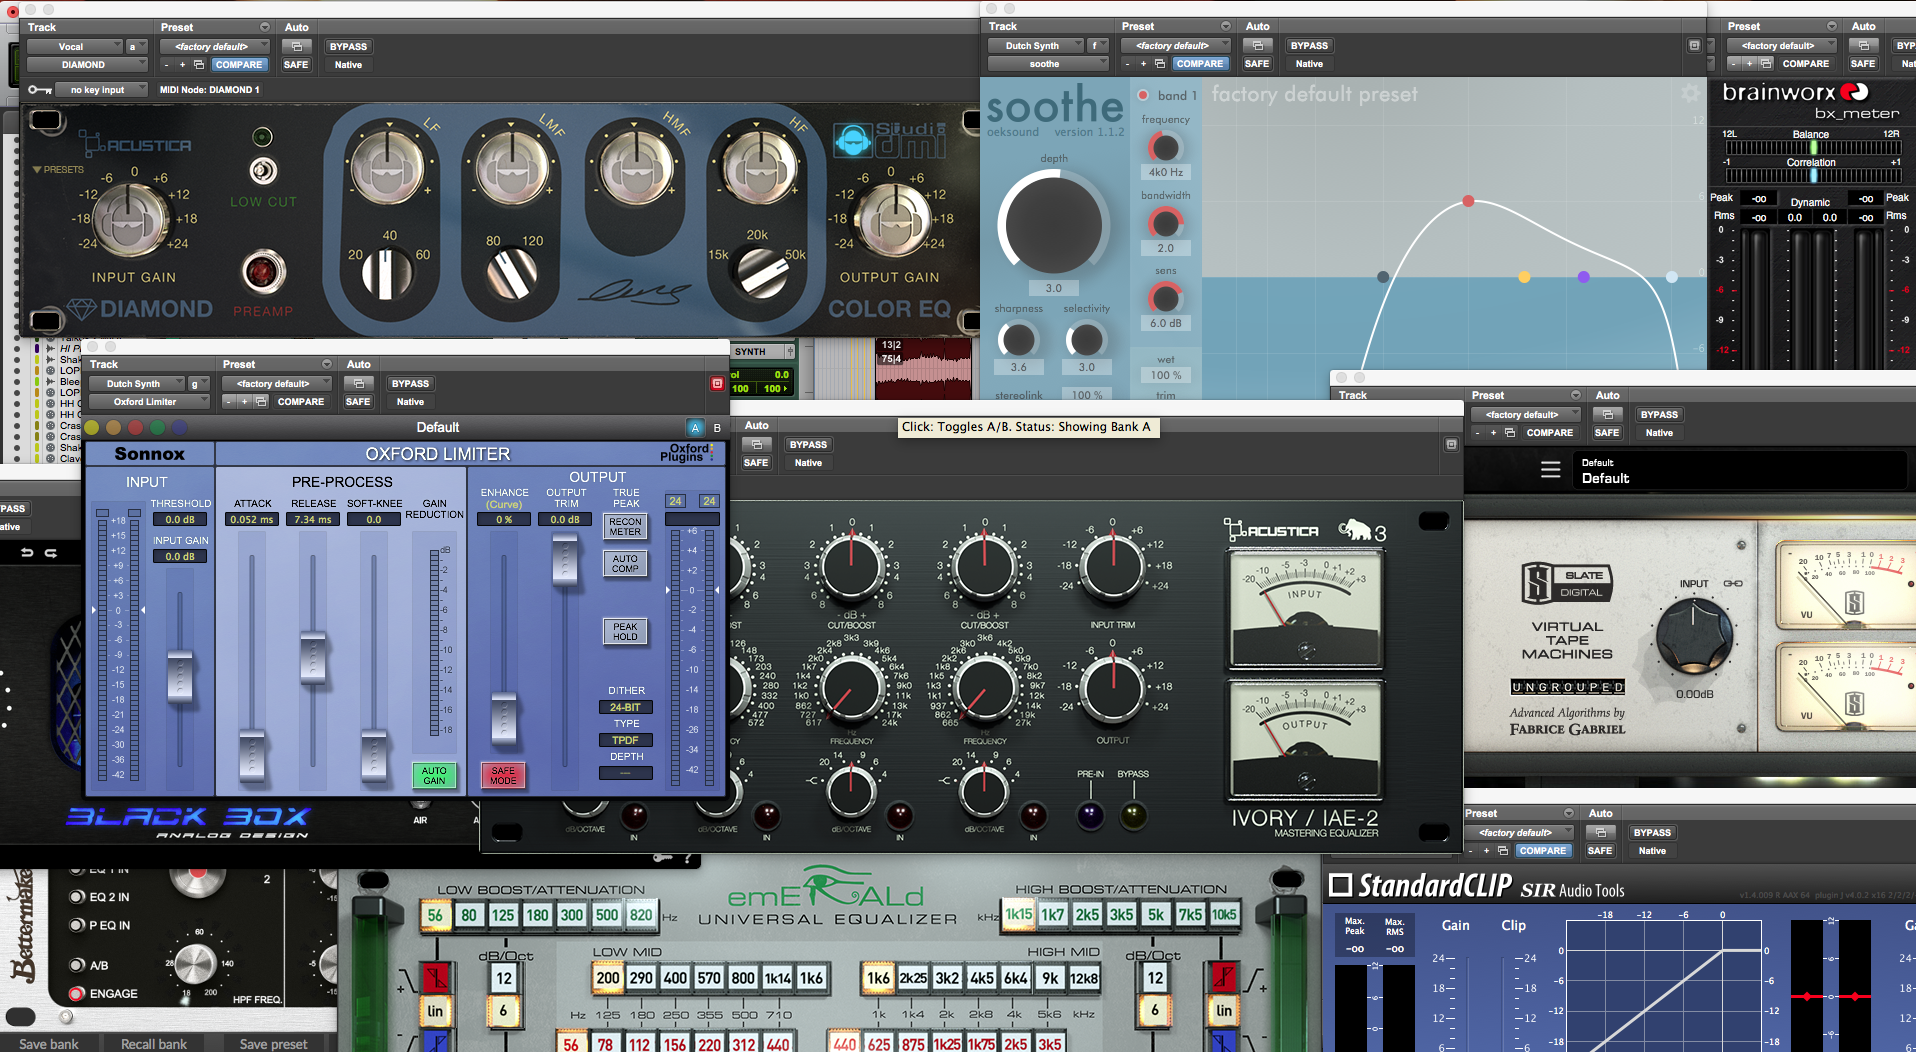Open automation enable icon in soothe window
This screenshot has height=1052, width=1916.
click(1257, 46)
